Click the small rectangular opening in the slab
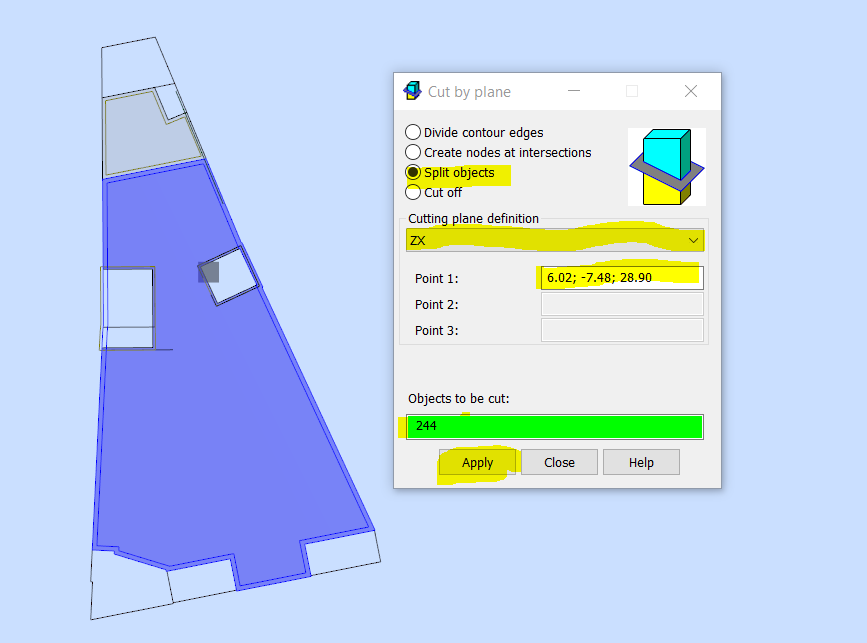The width and height of the screenshot is (867, 643). [127, 310]
